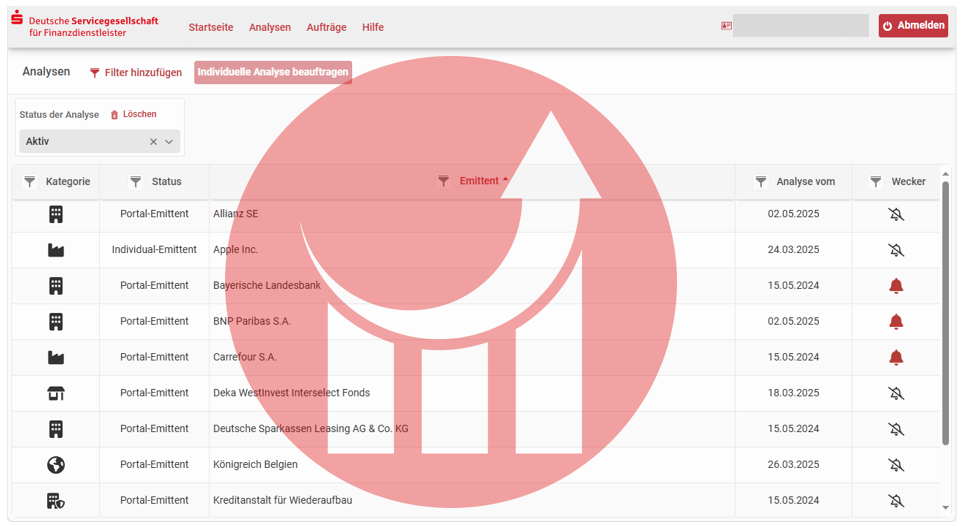Click the building icon for BNP Paribas
965x526 pixels.
point(56,321)
